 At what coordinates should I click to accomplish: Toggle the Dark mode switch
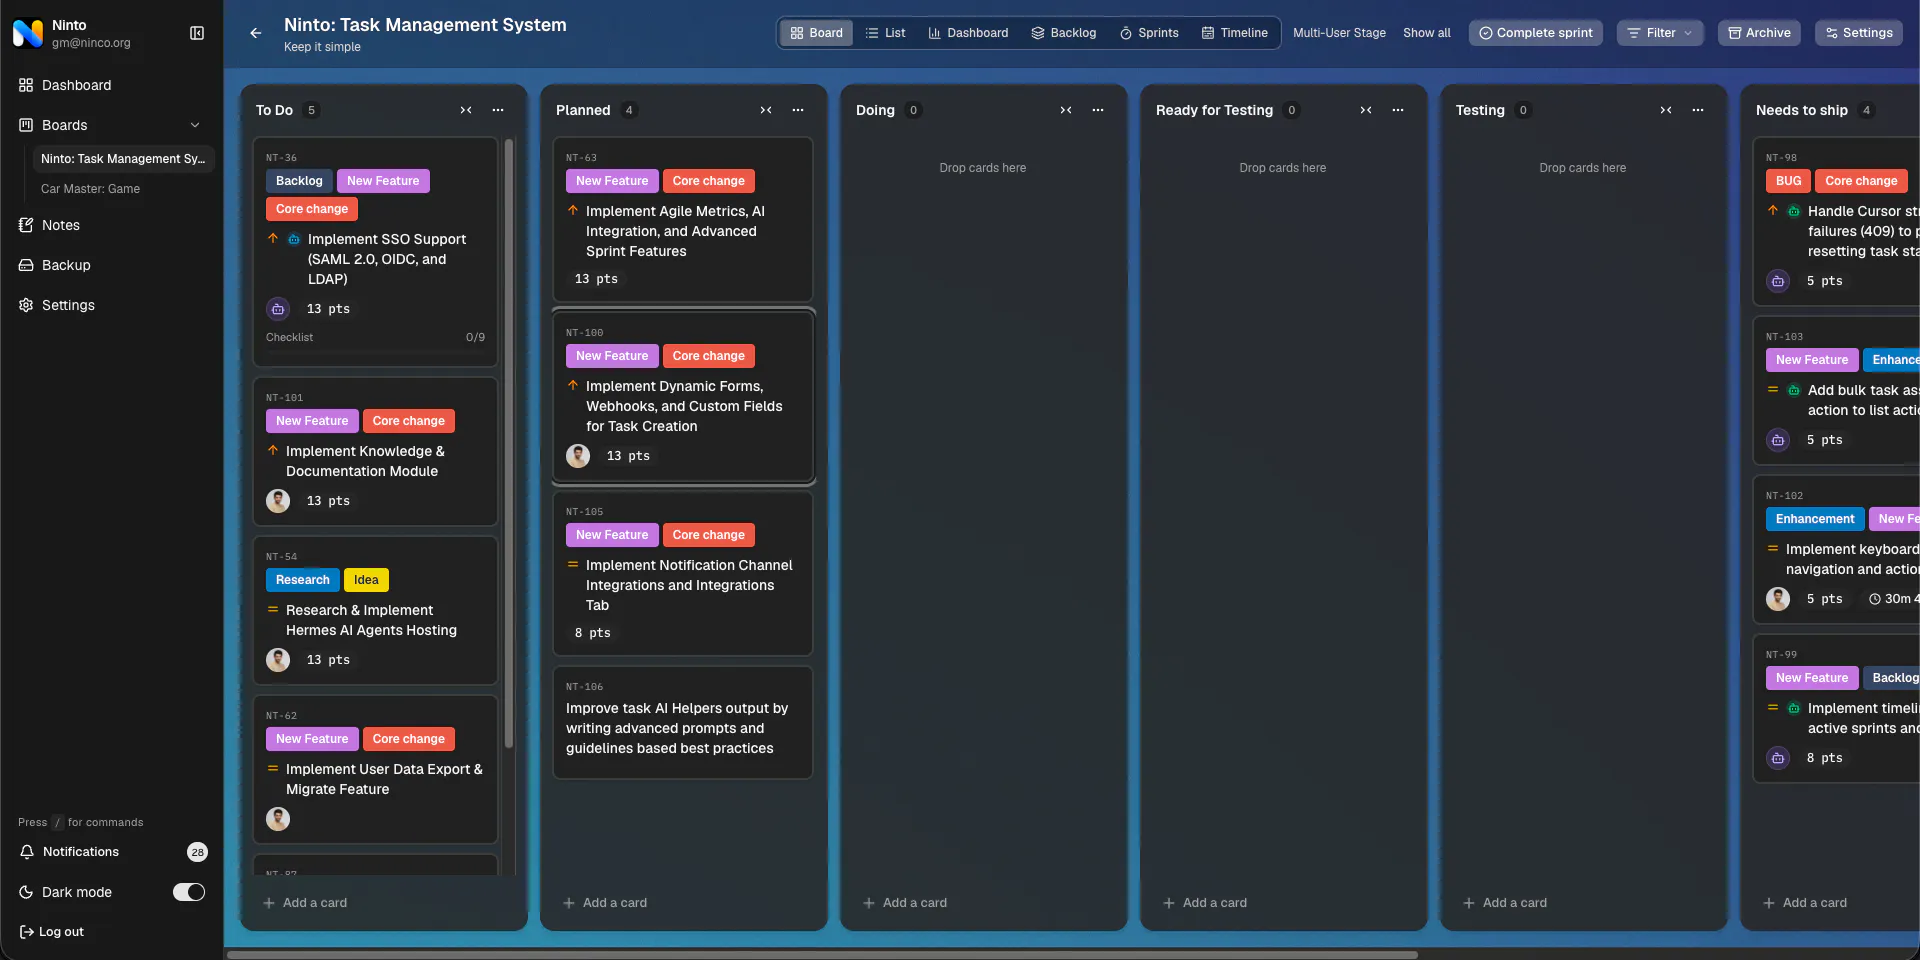[x=189, y=892]
